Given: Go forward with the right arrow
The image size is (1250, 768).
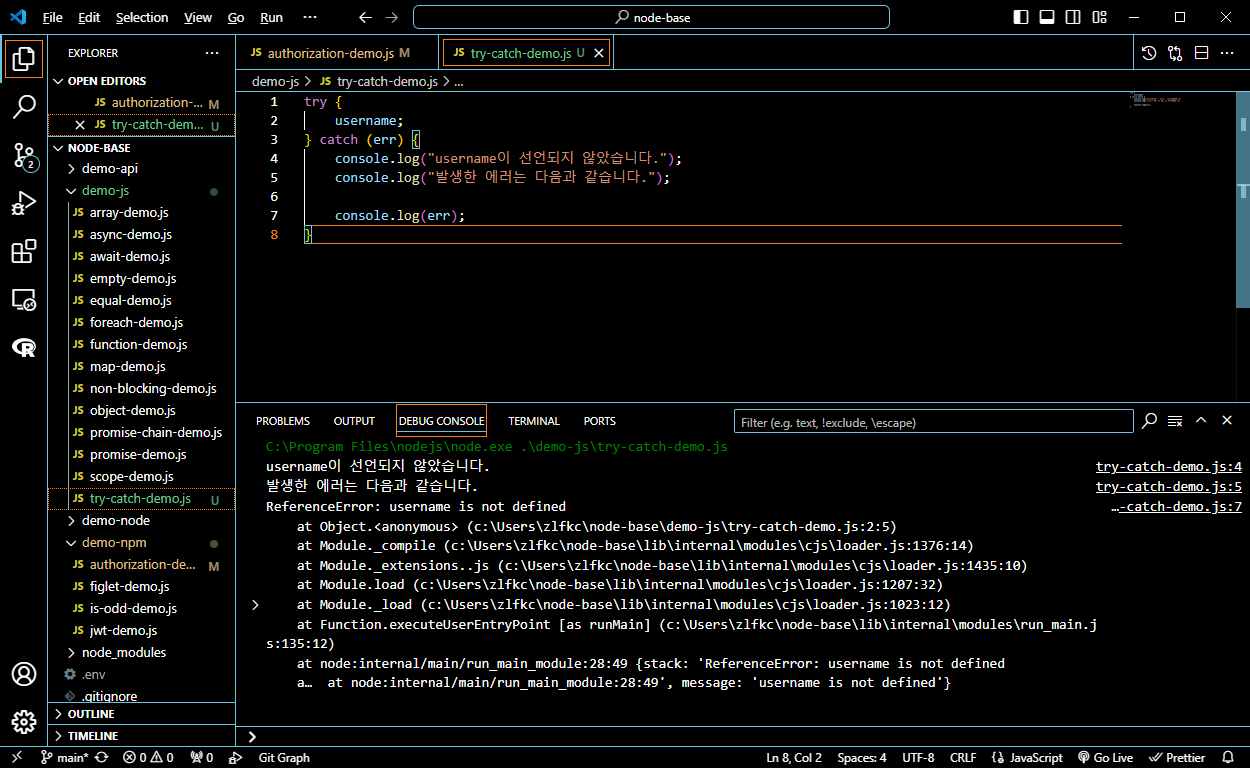Looking at the screenshot, I should (391, 17).
